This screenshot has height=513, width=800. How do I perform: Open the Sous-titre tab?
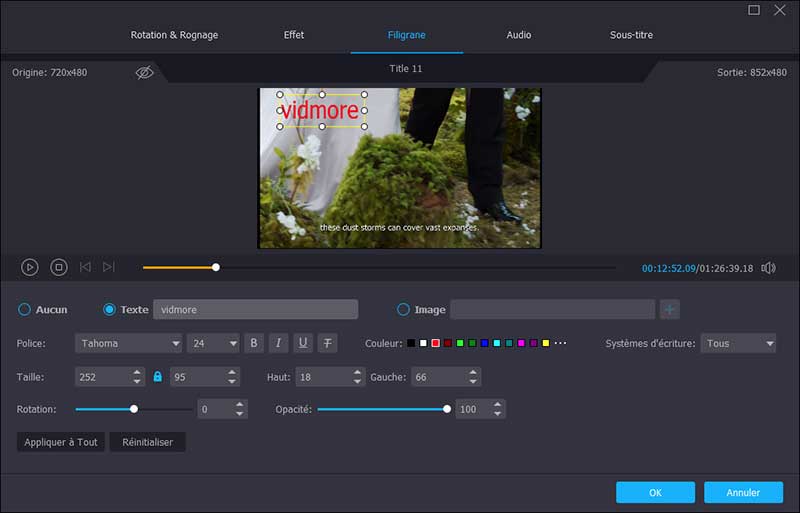point(631,35)
